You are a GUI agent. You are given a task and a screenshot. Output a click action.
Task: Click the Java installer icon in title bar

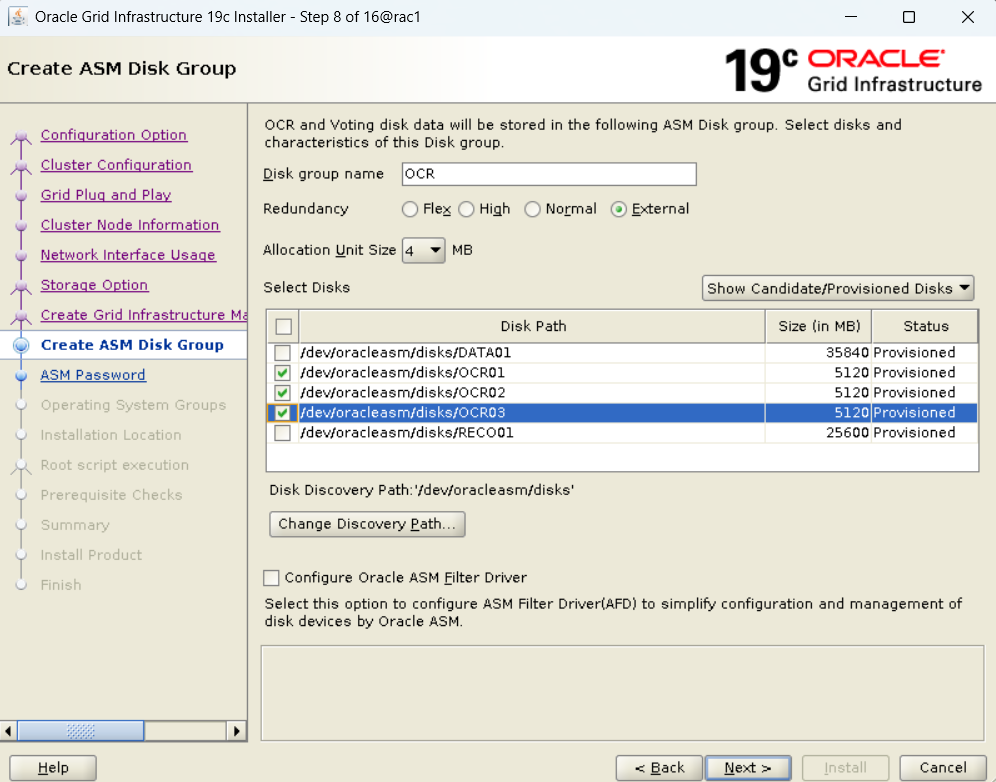17,17
